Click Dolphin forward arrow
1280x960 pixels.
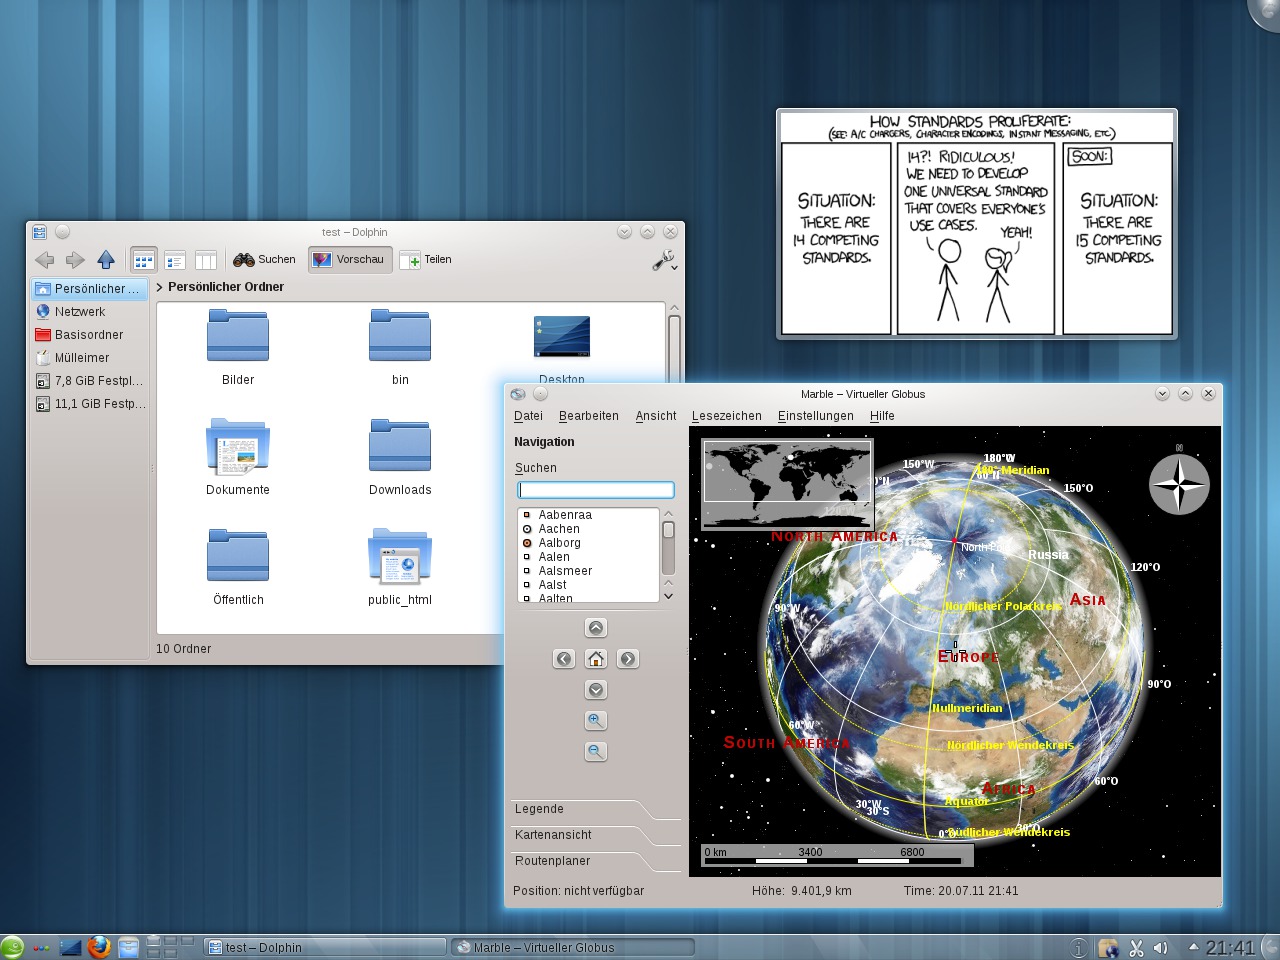coord(75,260)
